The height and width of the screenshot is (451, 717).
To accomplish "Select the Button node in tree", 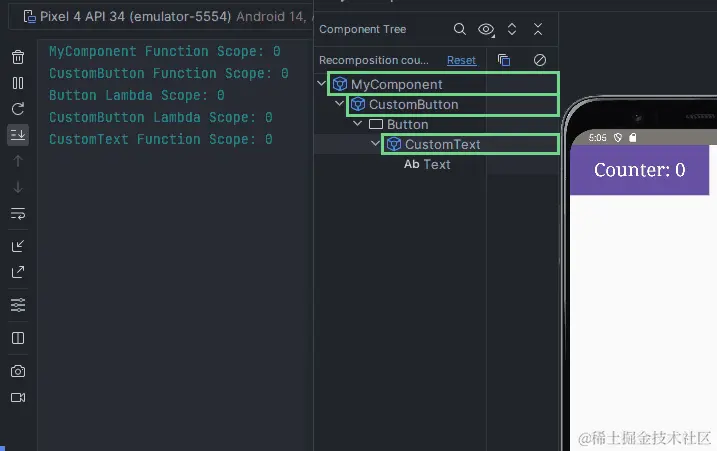I will coord(407,124).
